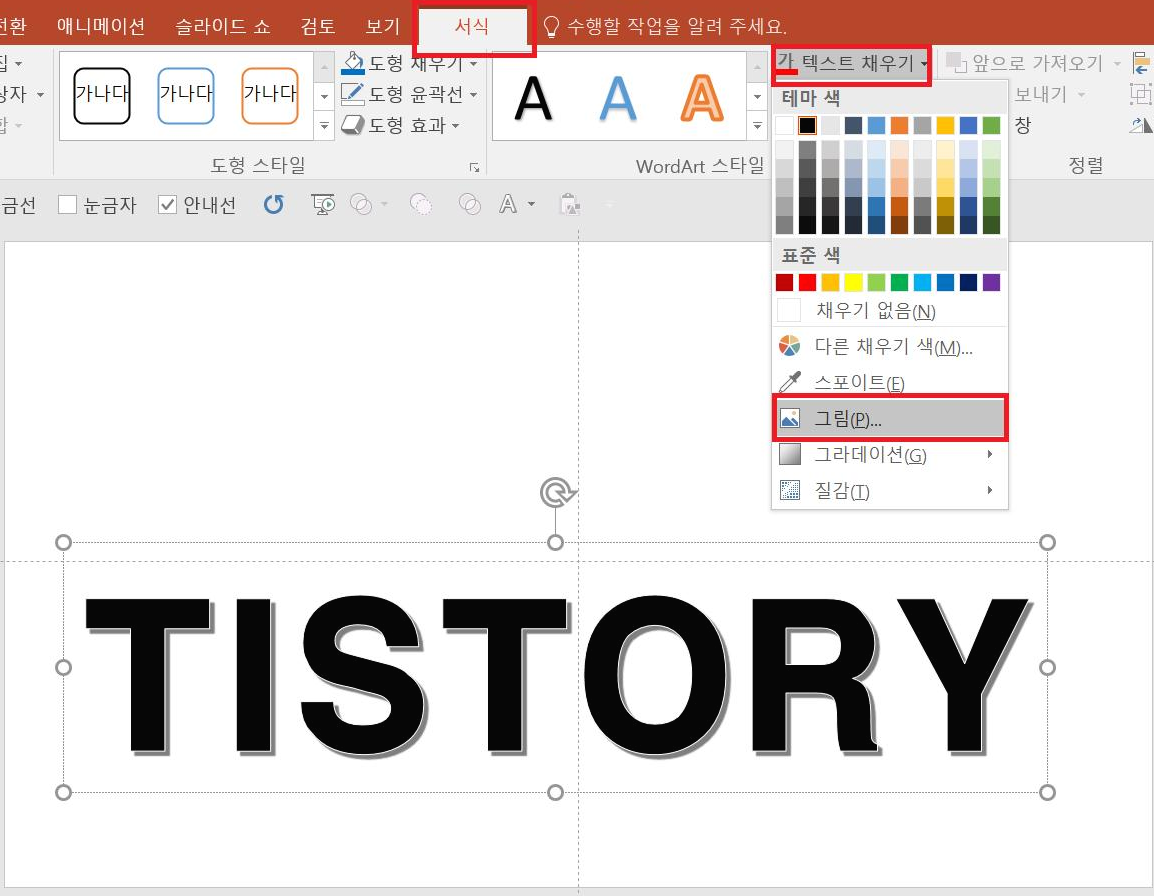The height and width of the screenshot is (896, 1154).
Task: Open the 텍스트 채우기 dropdown
Action: point(852,65)
